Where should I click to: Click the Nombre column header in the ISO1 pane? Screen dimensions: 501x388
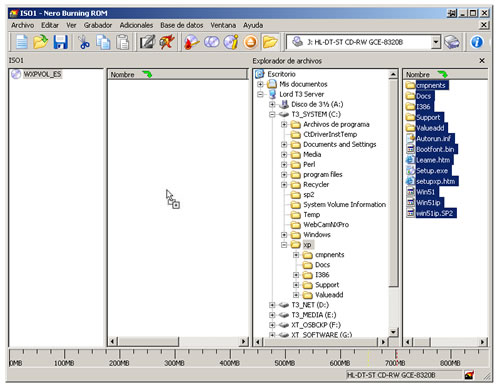178,75
